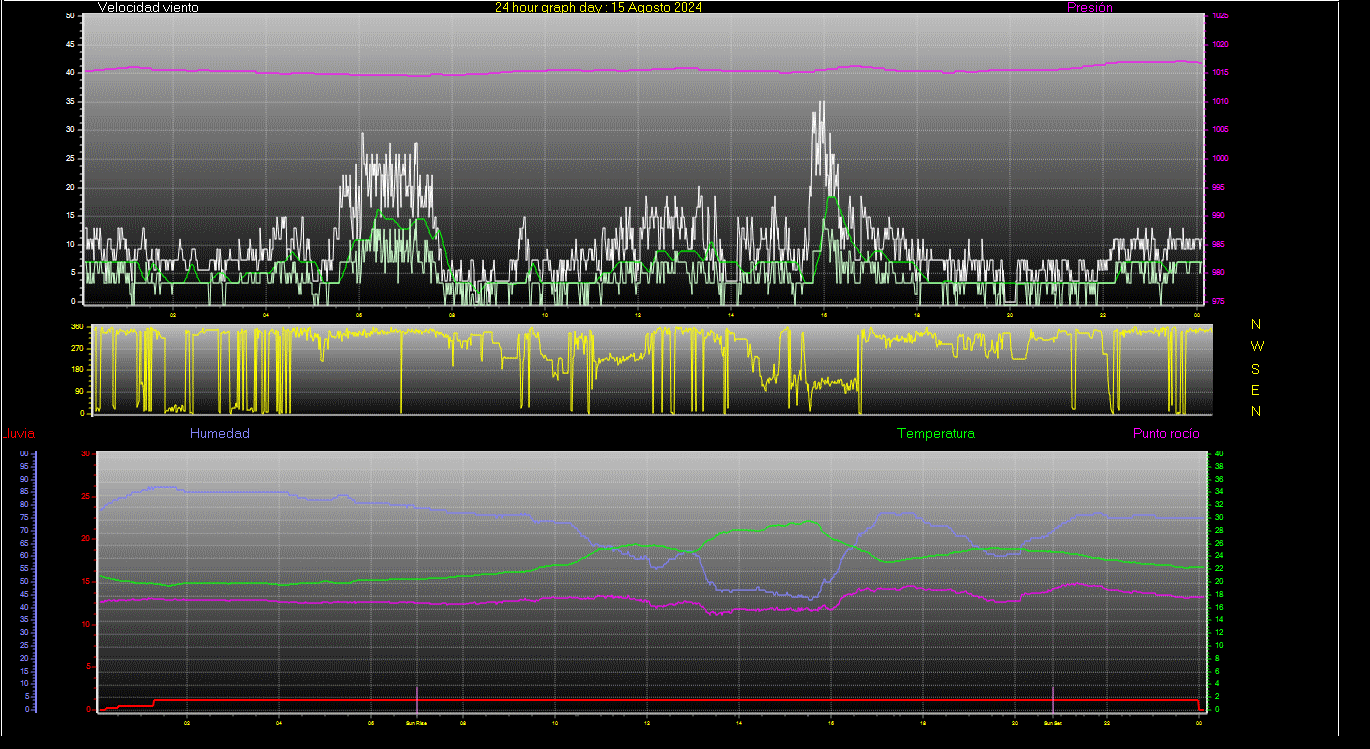Viewport: 1370px width, 749px height.
Task: Click the '16' hour tick under wind graph
Action: 824,315
